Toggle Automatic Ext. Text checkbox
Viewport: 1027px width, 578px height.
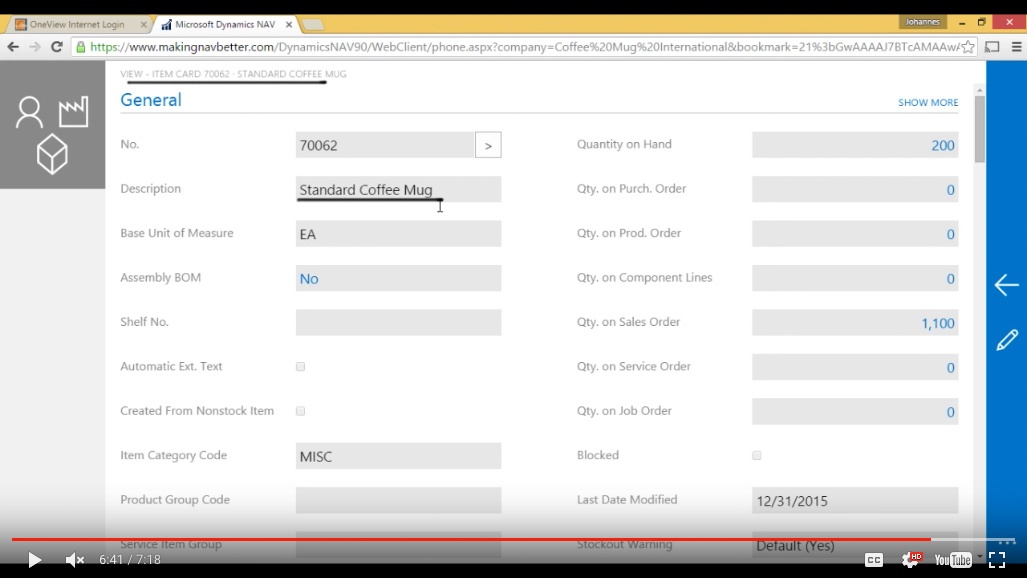pos(301,366)
